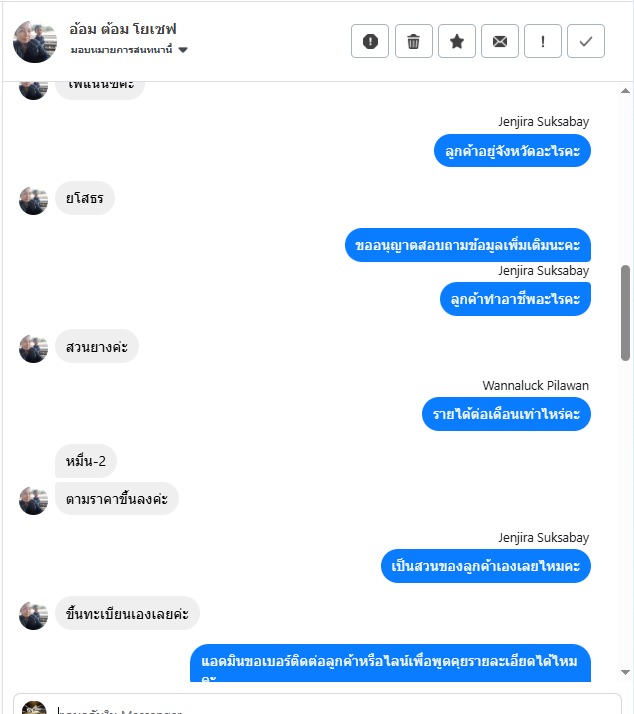Open the assign conversation dropdown arrow

[183, 50]
